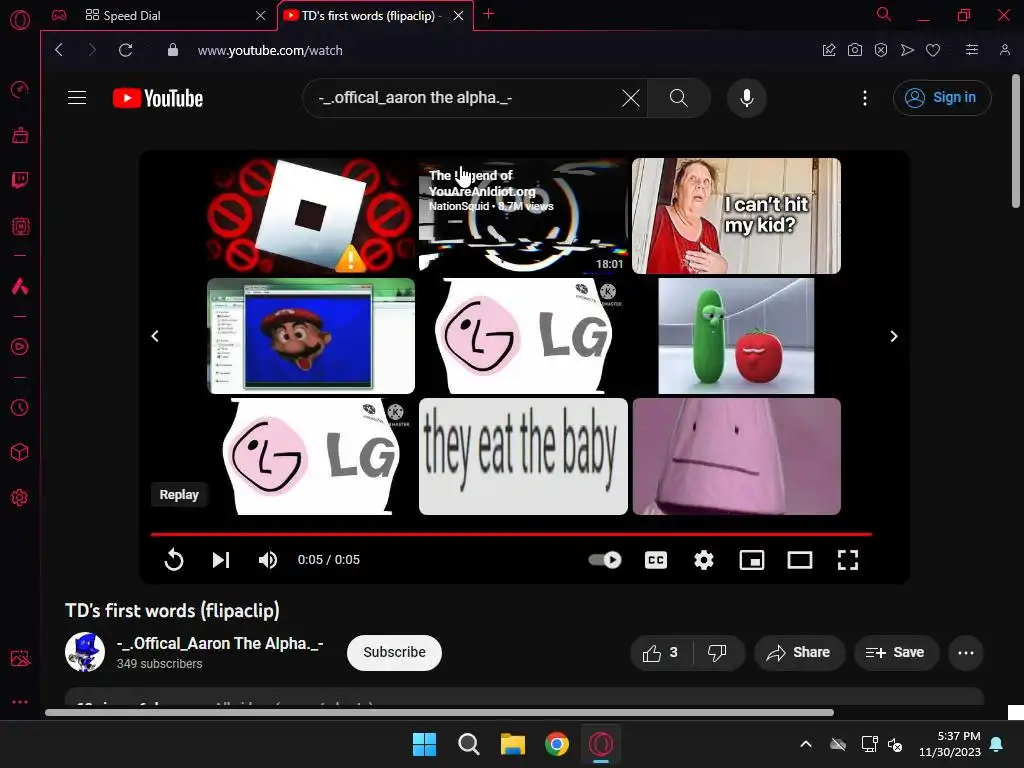Open Opera settings gear in sidebar
This screenshot has width=1024, height=768.
pyautogui.click(x=20, y=498)
